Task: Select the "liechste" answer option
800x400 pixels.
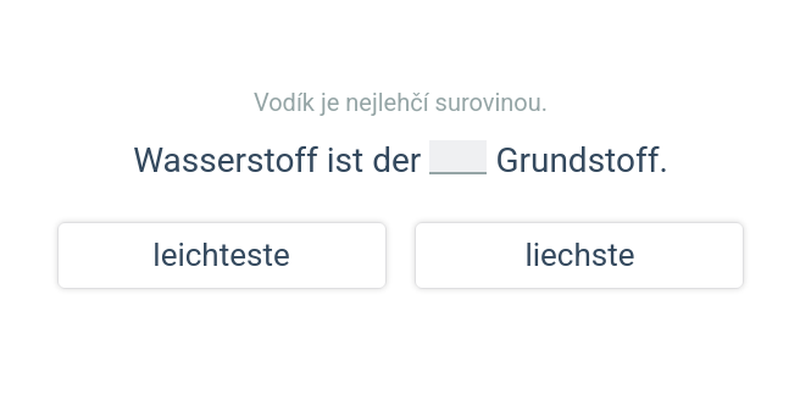Action: click(x=579, y=256)
